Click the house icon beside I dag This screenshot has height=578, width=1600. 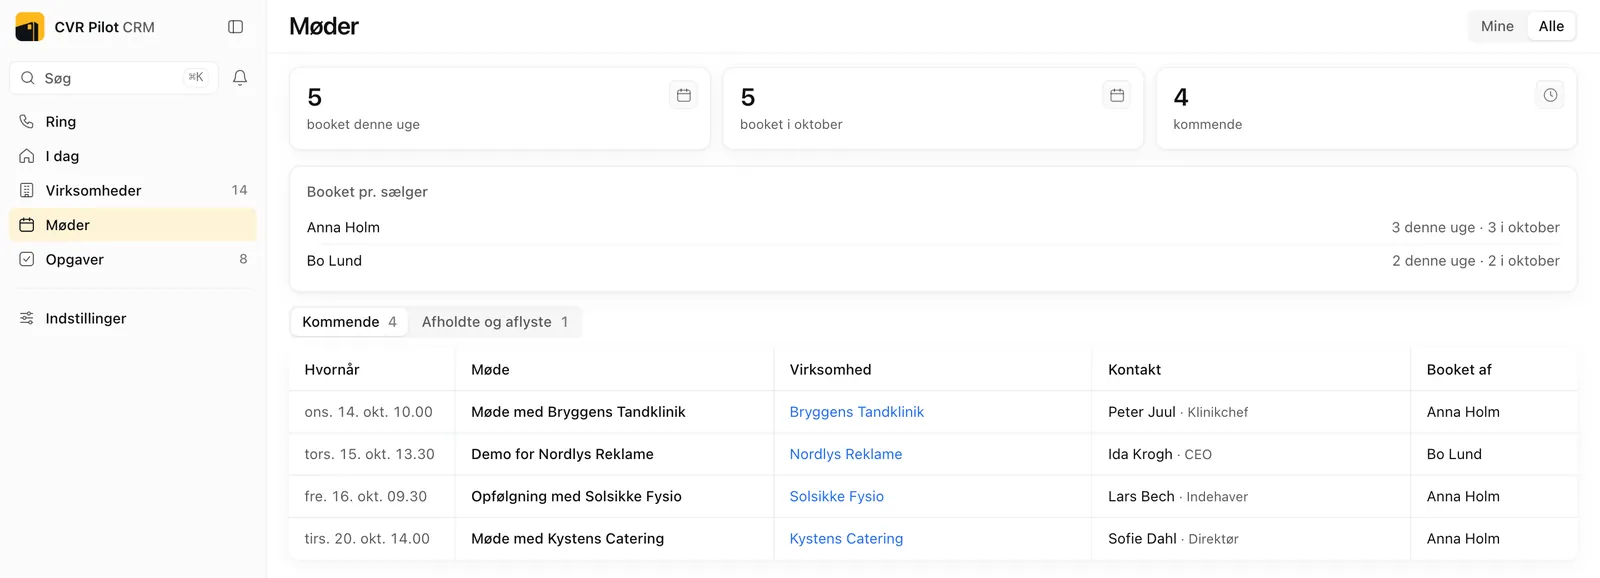27,156
